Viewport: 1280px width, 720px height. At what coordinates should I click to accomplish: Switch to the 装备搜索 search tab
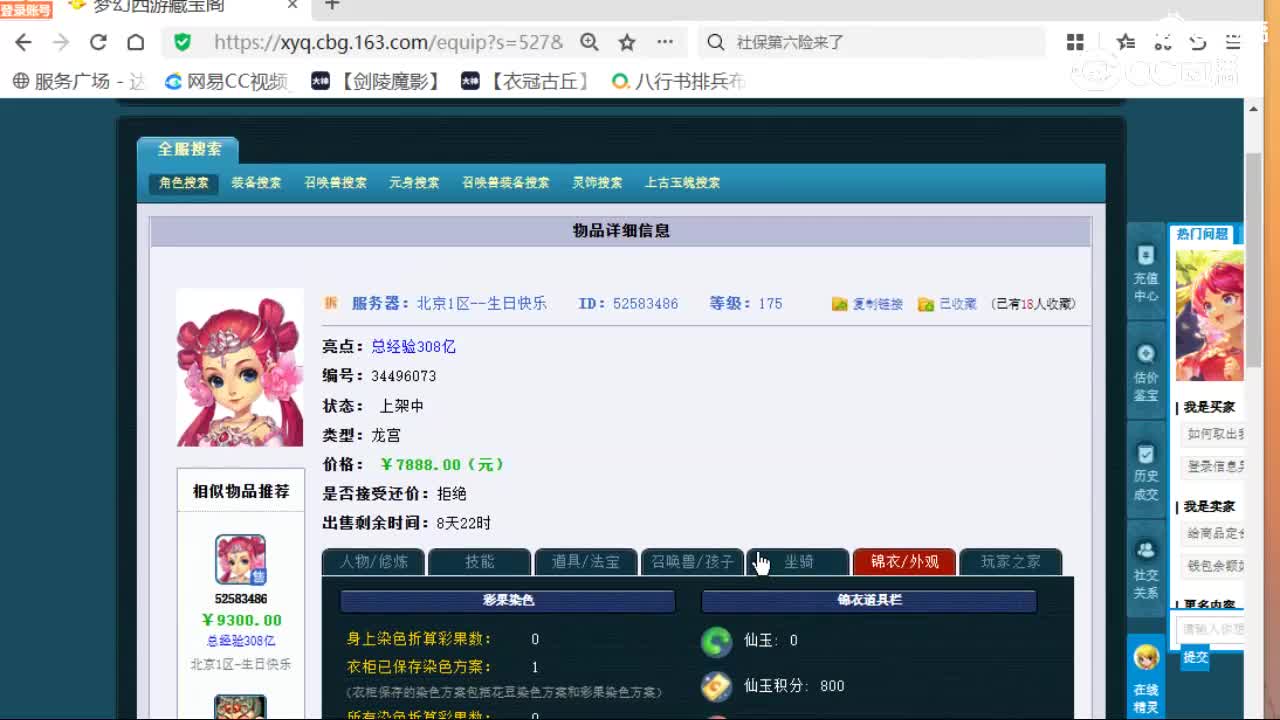tap(254, 182)
